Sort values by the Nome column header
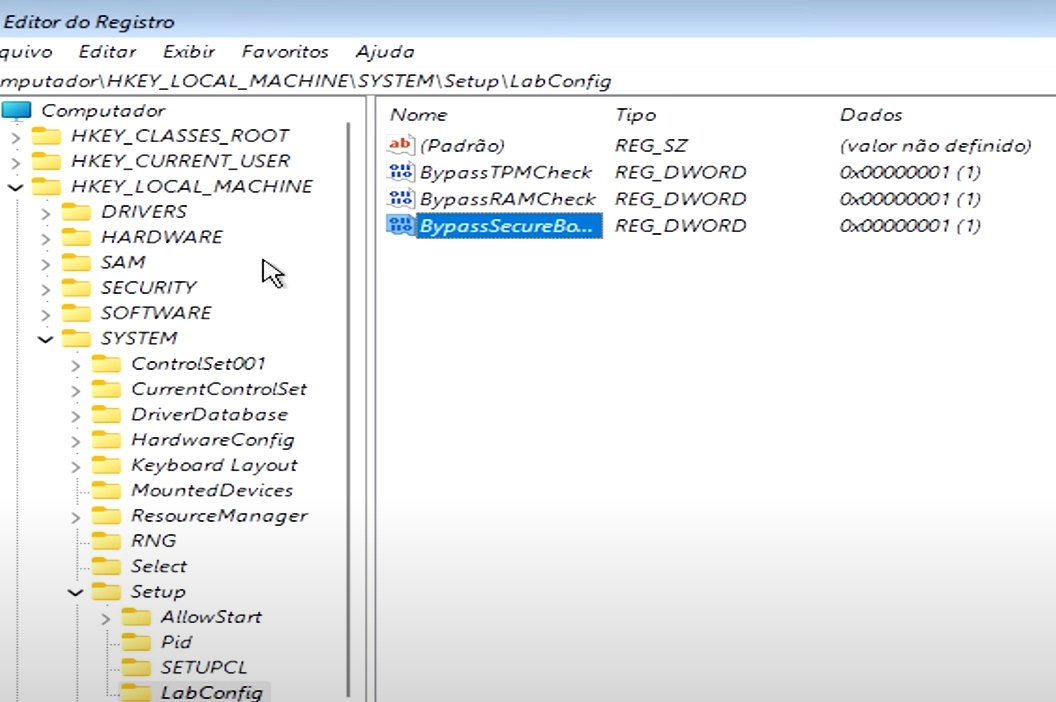The image size is (1056, 702). tap(418, 115)
